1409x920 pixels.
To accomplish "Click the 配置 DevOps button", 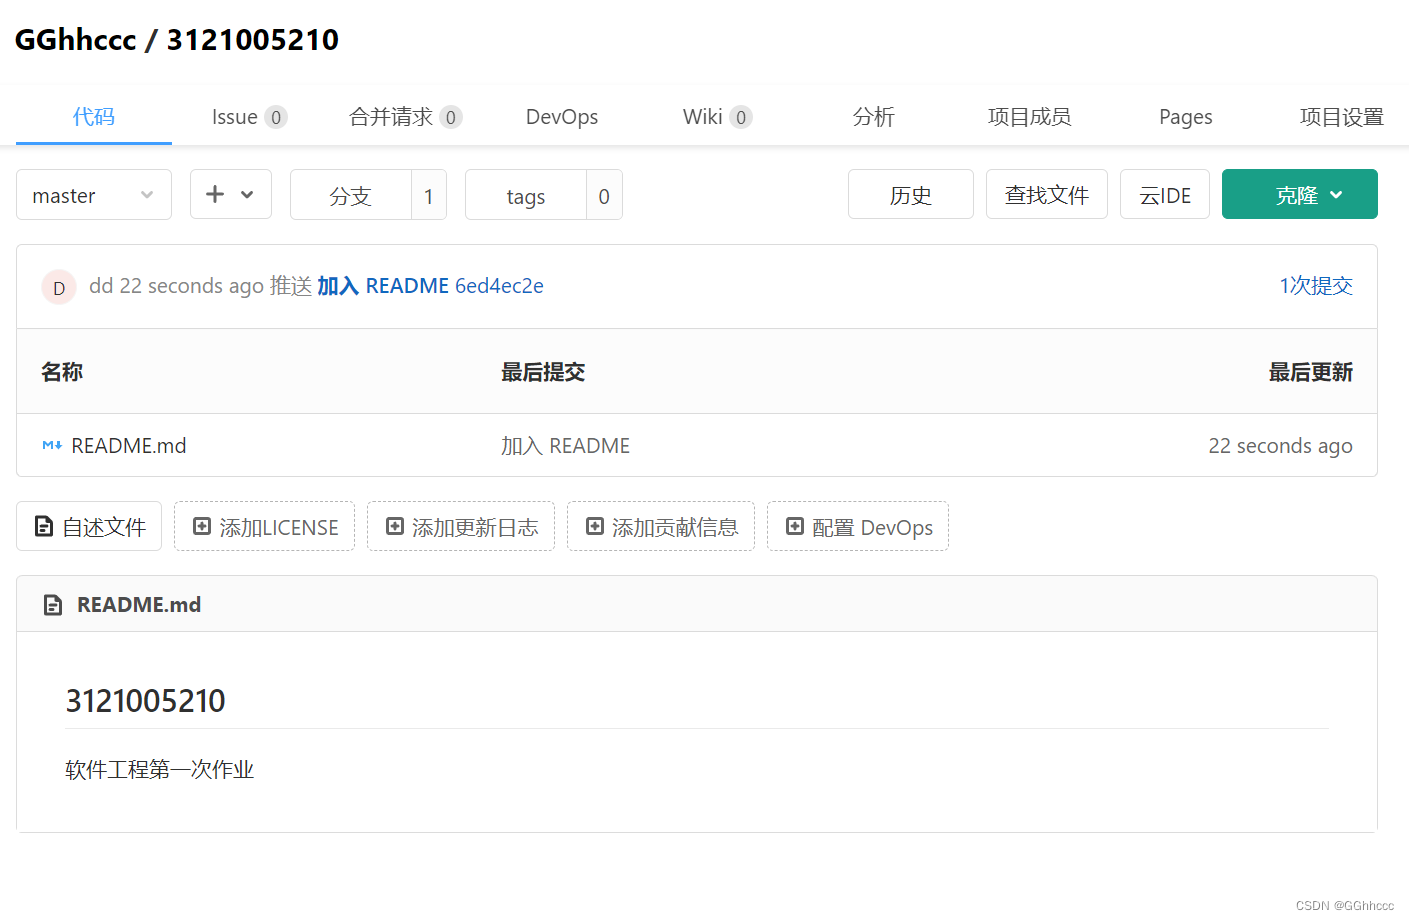I will tap(858, 526).
